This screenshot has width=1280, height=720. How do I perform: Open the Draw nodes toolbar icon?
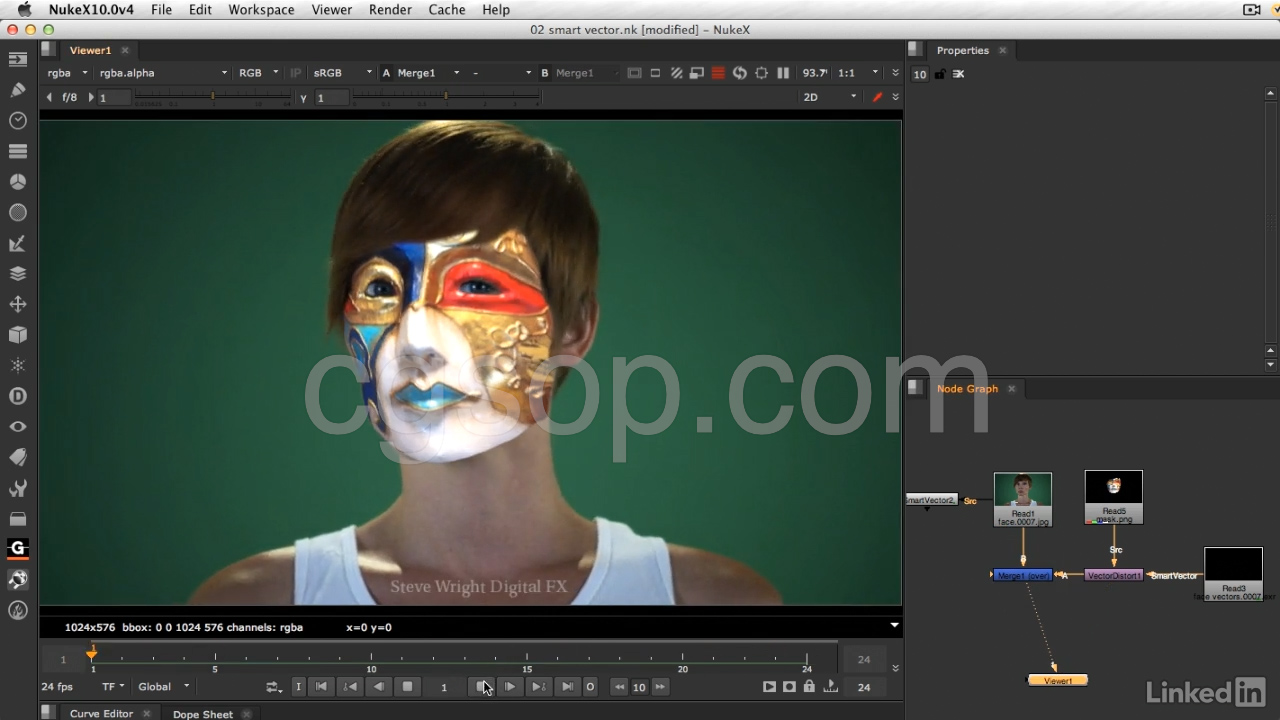(x=18, y=90)
